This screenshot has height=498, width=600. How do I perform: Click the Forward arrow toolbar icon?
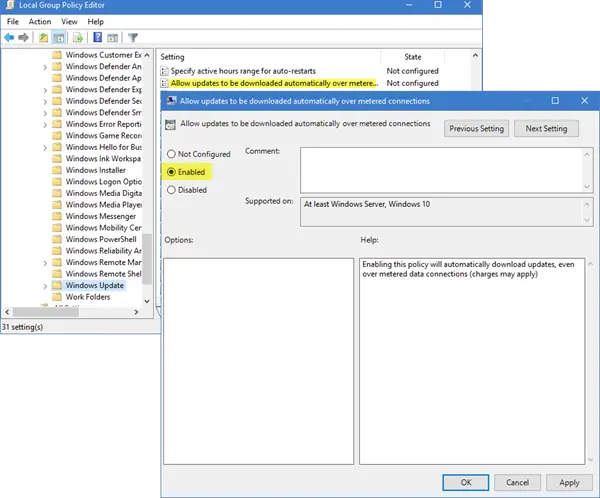tap(23, 38)
